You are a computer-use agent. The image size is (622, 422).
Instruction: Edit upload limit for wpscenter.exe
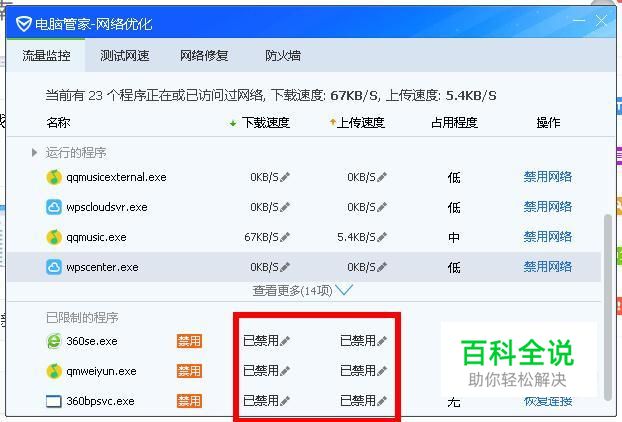pyautogui.click(x=382, y=267)
